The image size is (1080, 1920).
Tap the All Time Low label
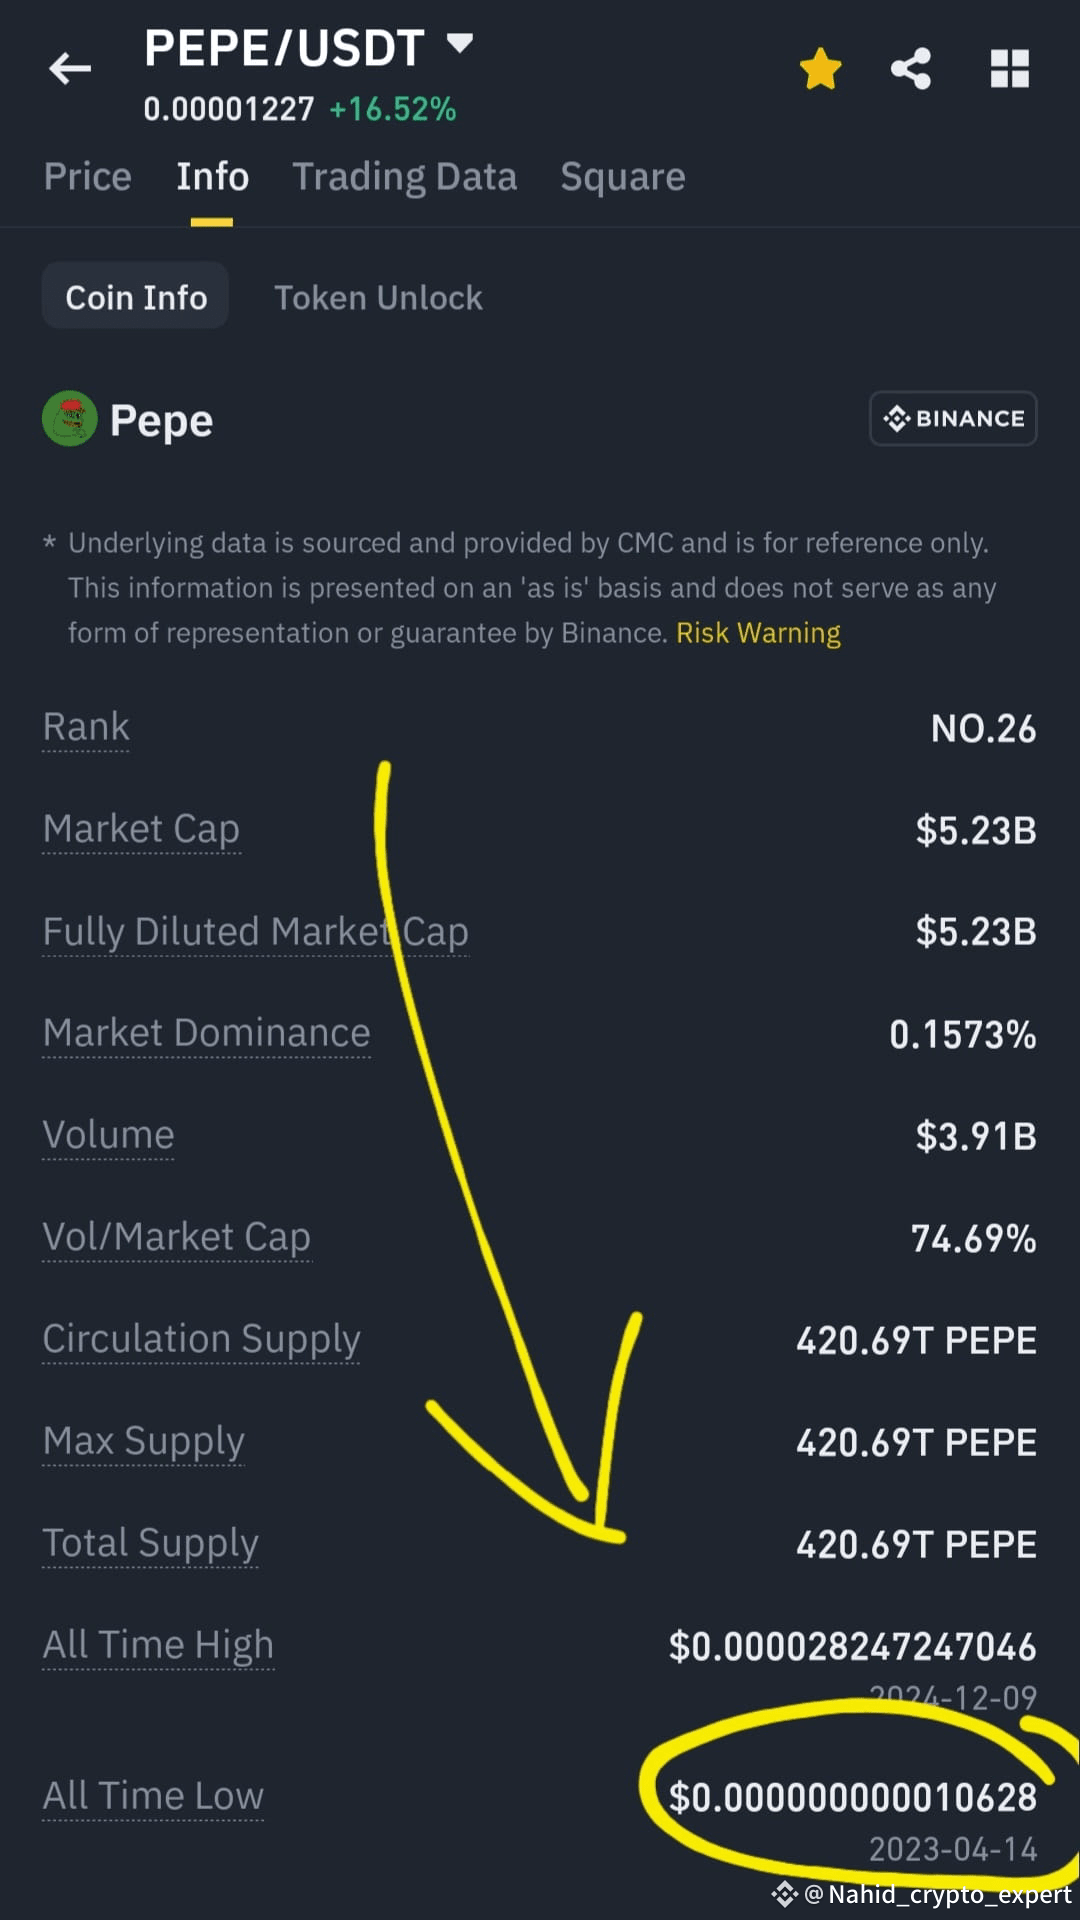click(153, 1796)
